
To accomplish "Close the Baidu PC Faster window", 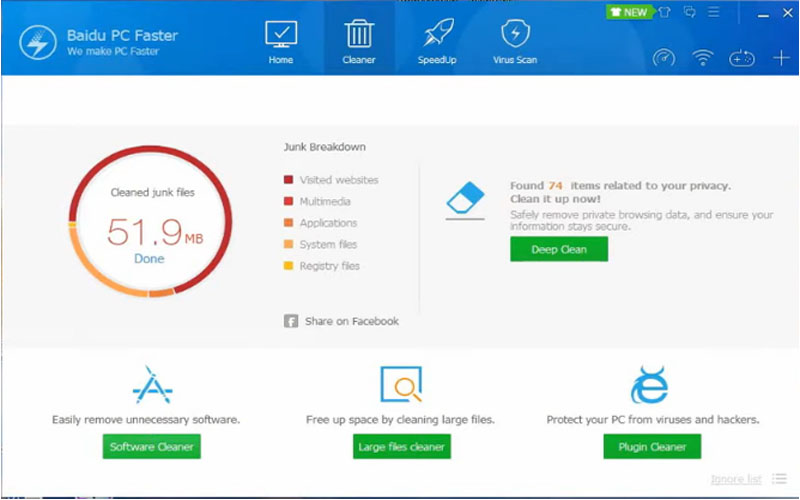I will pyautogui.click(x=788, y=13).
